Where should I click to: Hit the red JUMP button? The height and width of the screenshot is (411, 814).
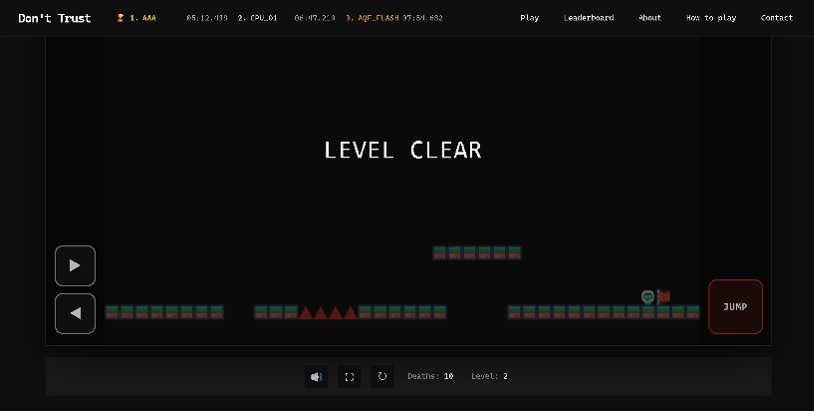pyautogui.click(x=735, y=307)
